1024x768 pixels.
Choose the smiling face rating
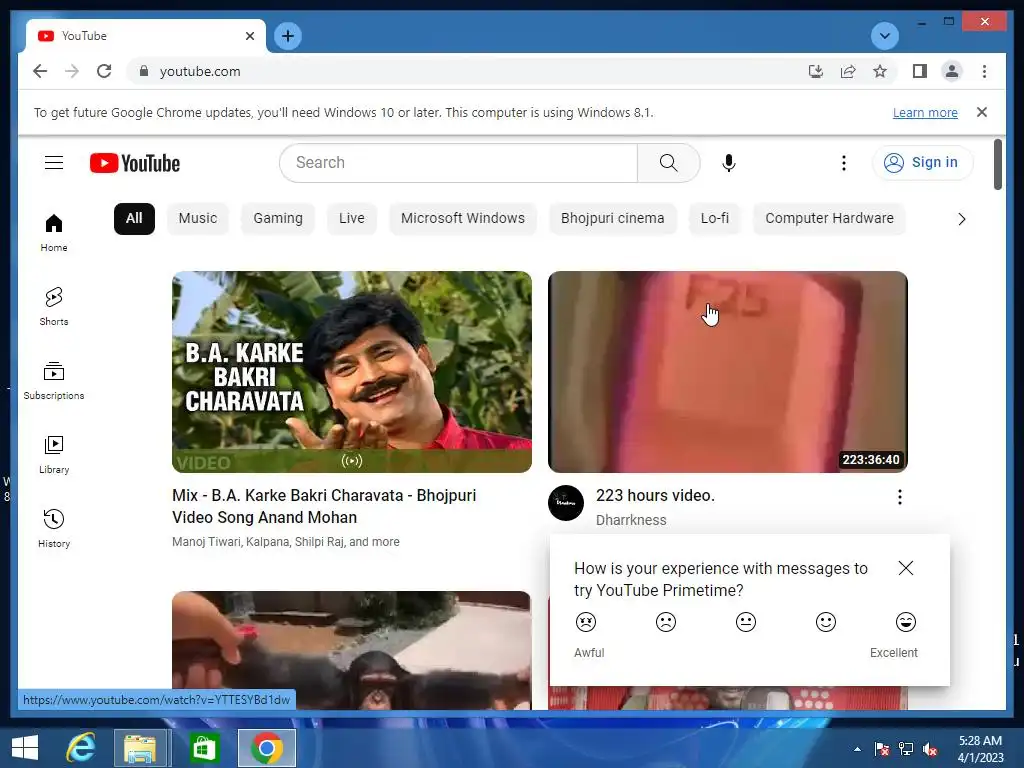(825, 622)
